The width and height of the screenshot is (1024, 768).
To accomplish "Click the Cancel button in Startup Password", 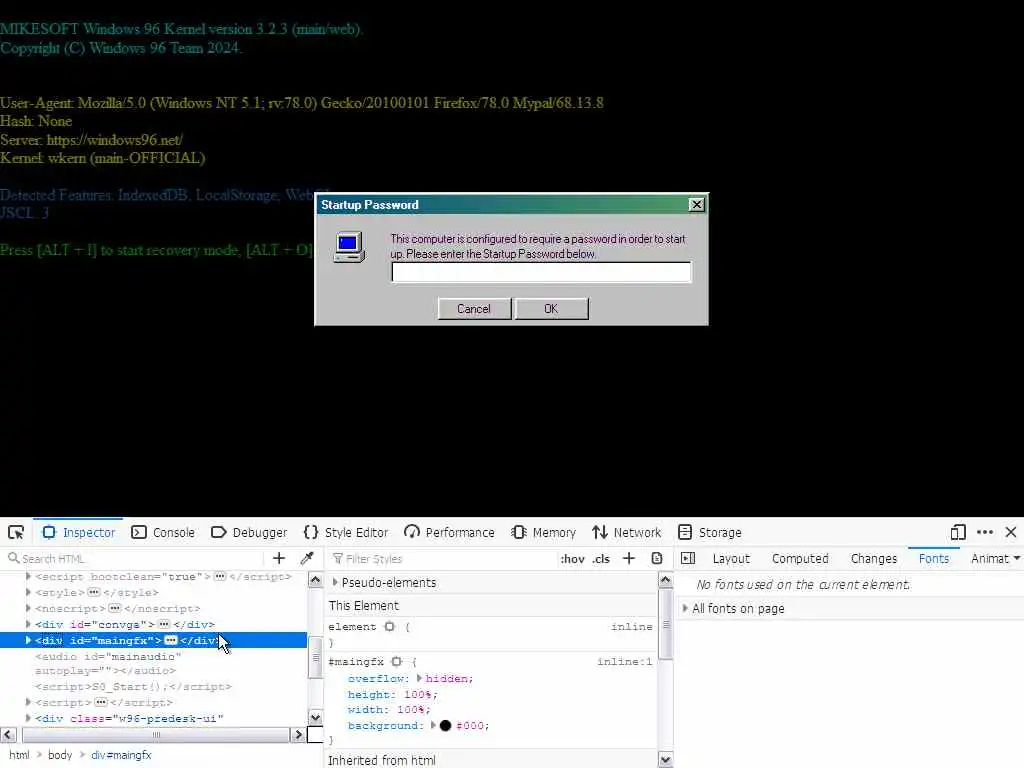I will (x=474, y=308).
